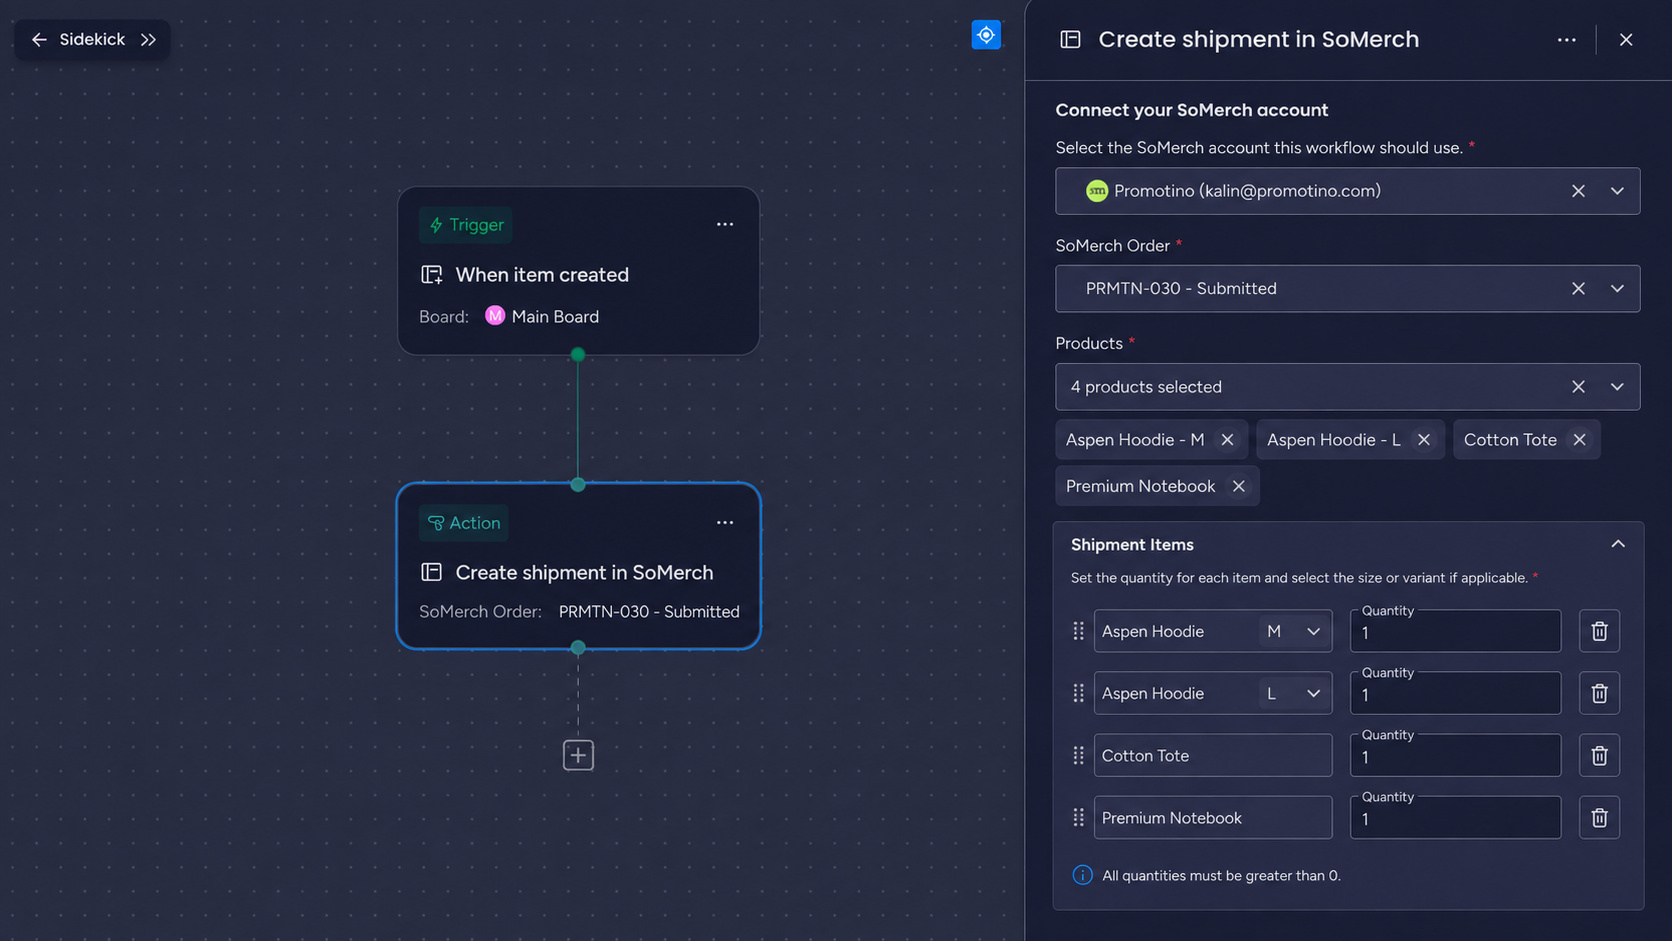Open the size dropdown showing M
Screen dimensions: 1672x941
pos(1294,631)
